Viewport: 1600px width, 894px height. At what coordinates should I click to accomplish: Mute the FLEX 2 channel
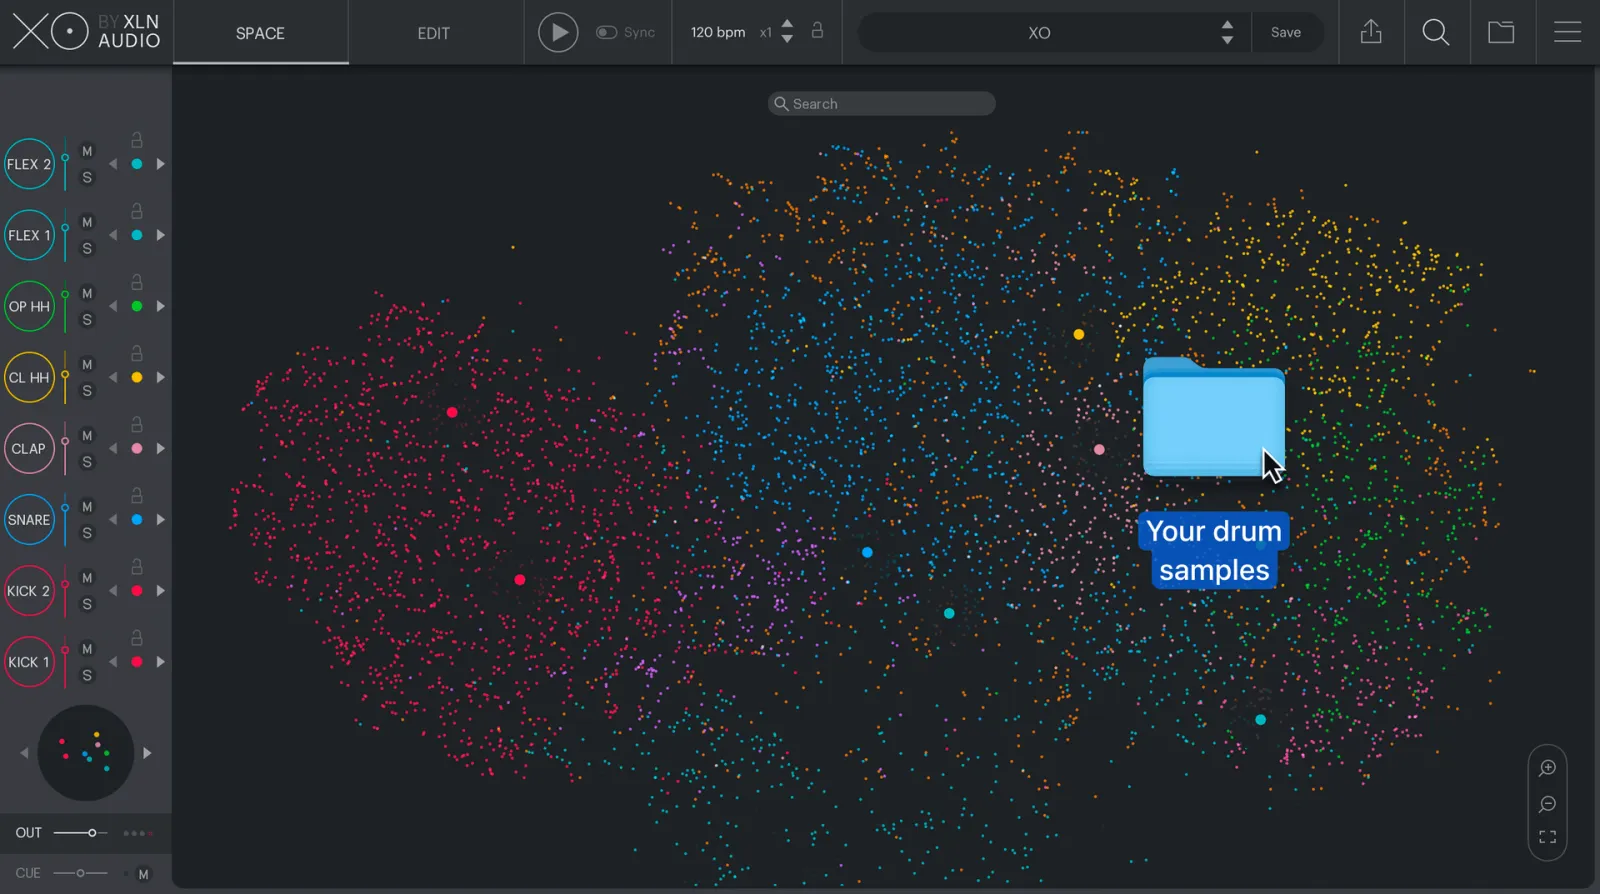87,151
